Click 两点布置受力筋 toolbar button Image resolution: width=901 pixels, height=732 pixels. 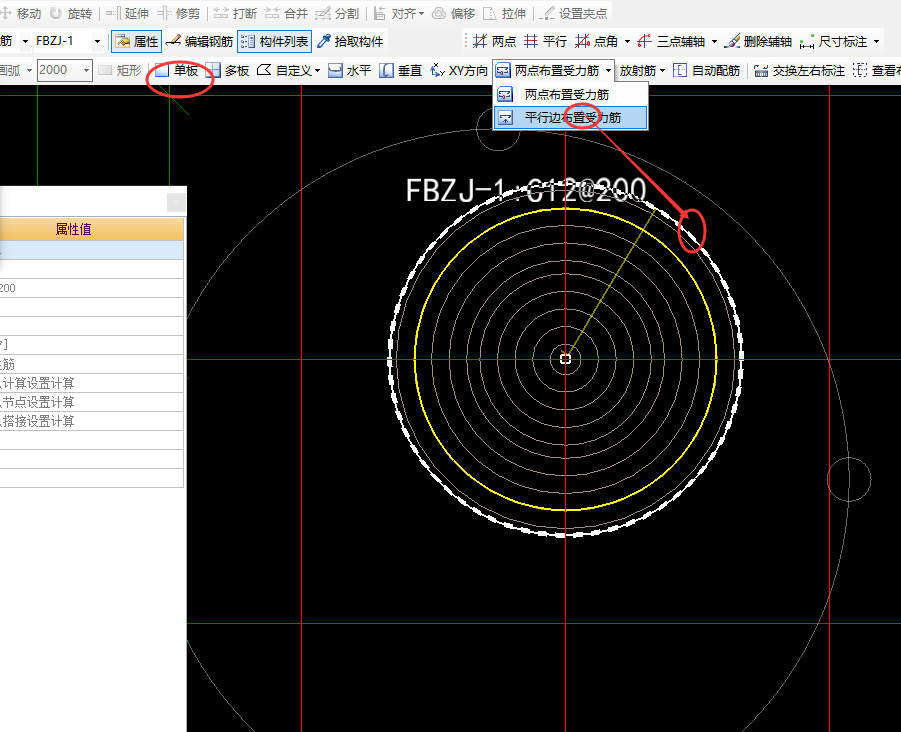[x=548, y=70]
